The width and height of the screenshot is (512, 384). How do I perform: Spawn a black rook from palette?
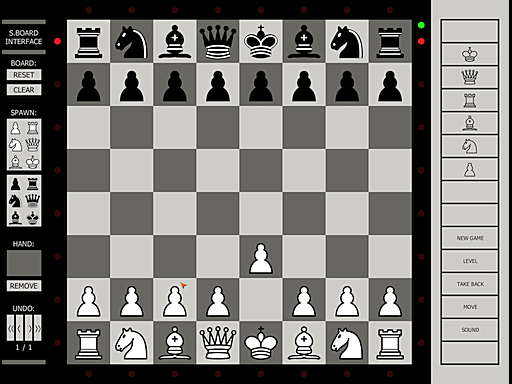pos(32,184)
